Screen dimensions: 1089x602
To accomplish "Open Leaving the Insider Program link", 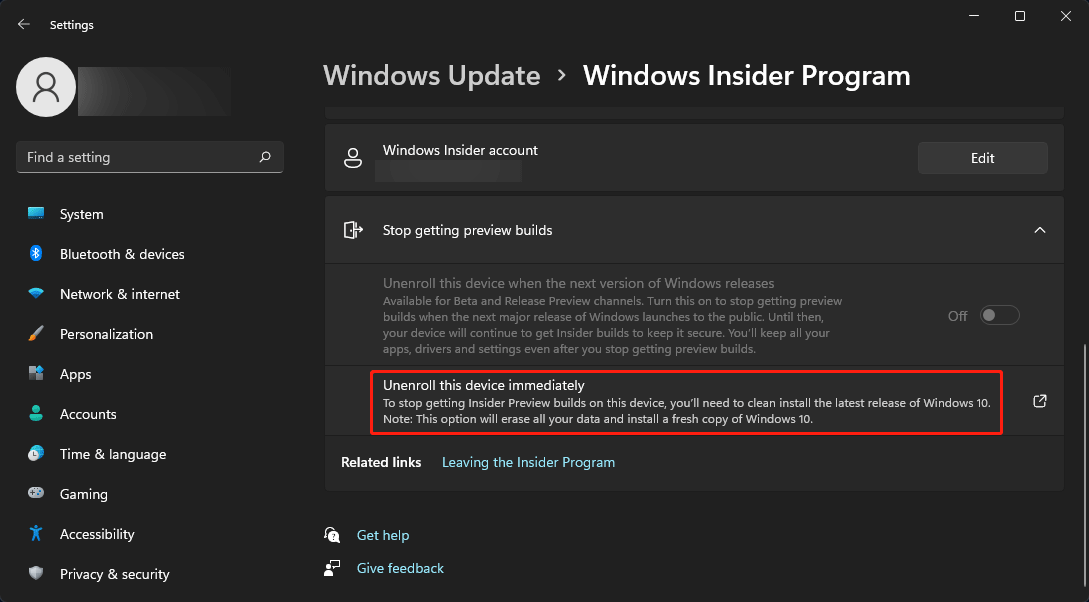I will [529, 462].
